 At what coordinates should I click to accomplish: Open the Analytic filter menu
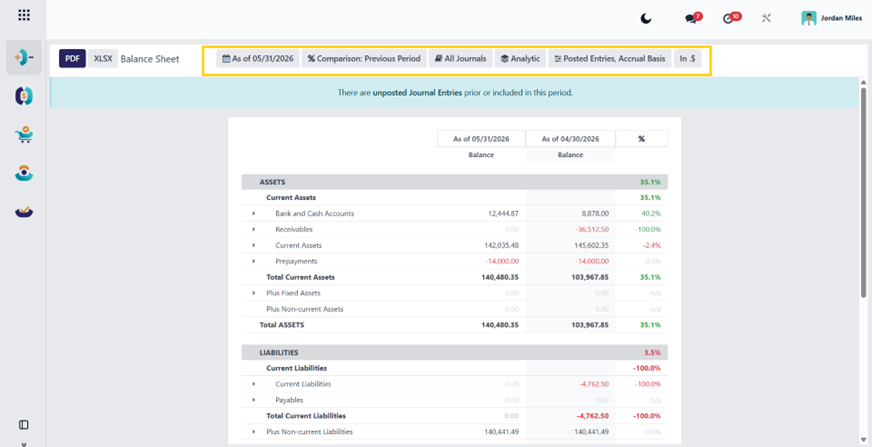[x=521, y=58]
